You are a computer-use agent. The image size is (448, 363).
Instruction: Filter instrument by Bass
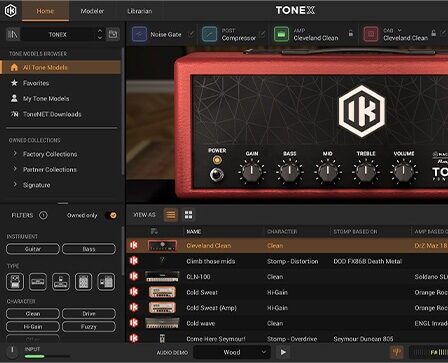[89, 249]
